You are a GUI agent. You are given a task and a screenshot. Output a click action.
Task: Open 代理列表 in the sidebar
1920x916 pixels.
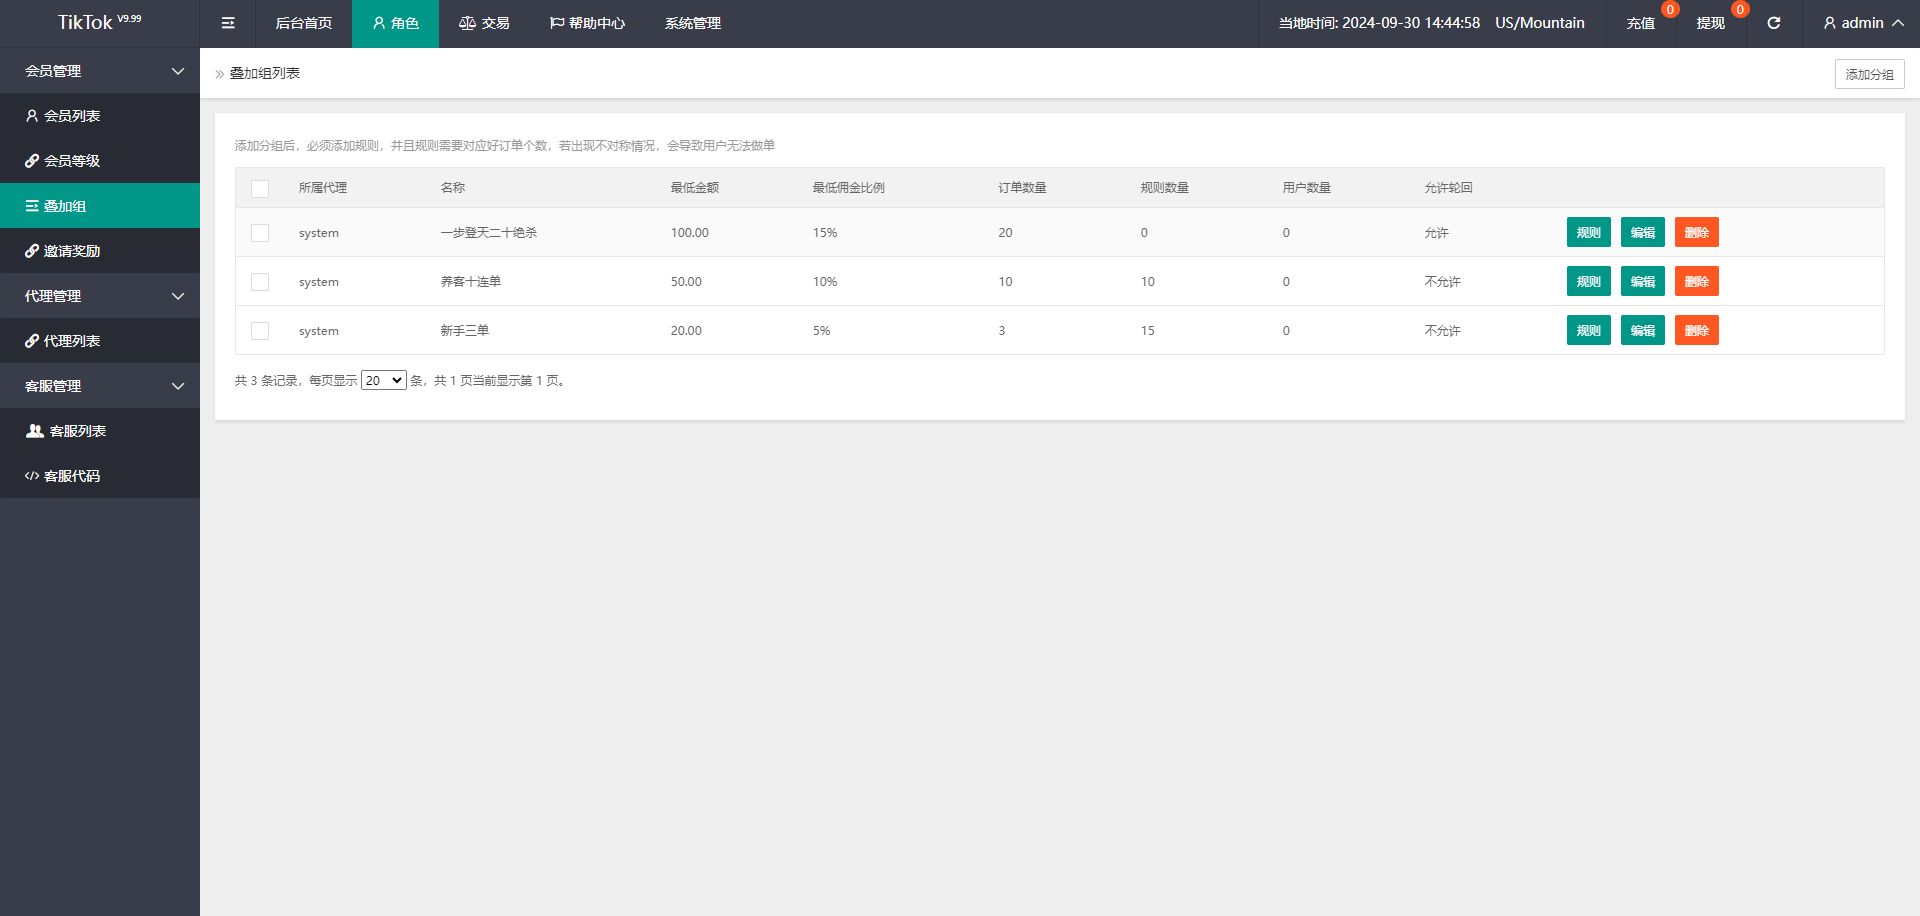[x=71, y=341]
